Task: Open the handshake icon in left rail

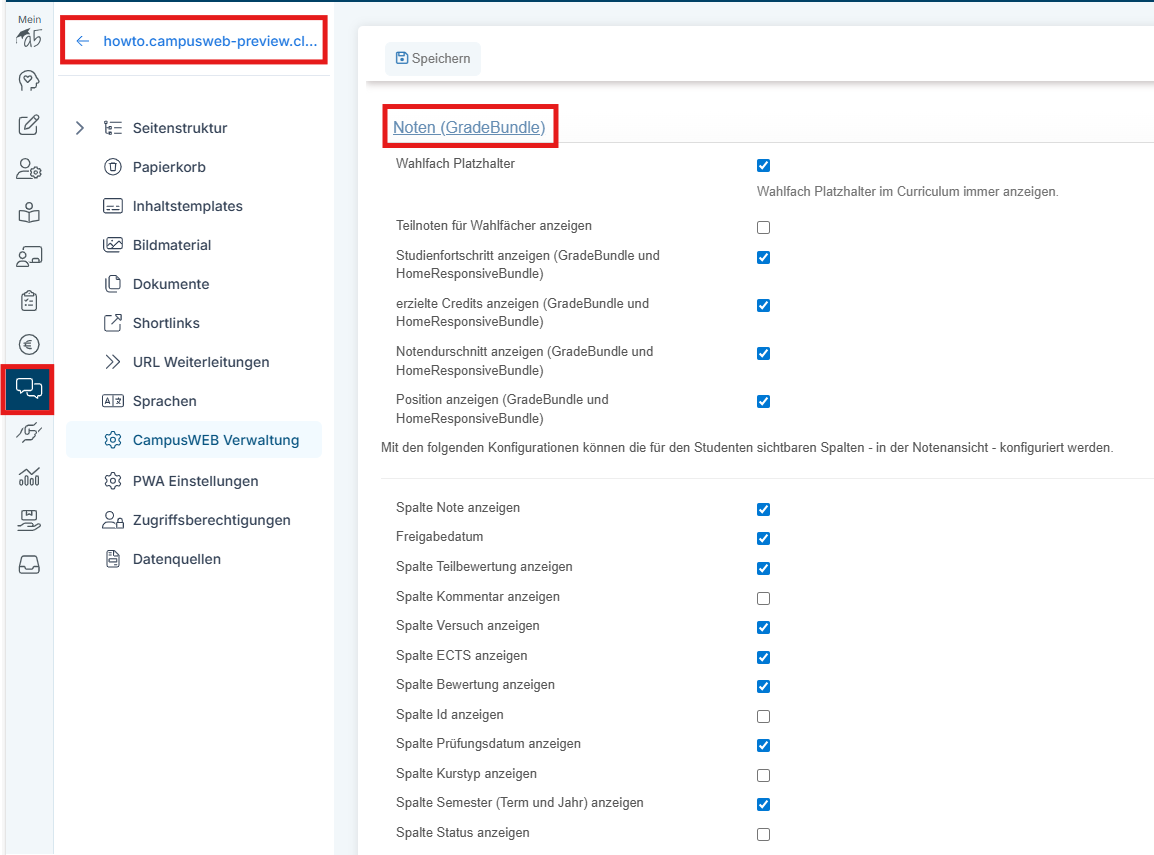Action: point(28,433)
